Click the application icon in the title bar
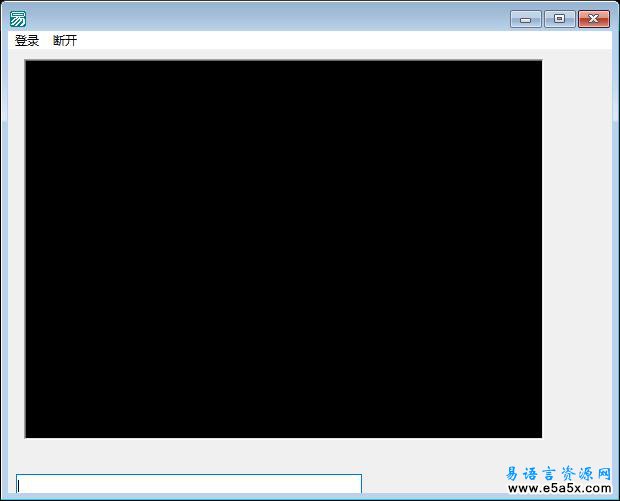This screenshot has height=501, width=620. (x=18, y=19)
